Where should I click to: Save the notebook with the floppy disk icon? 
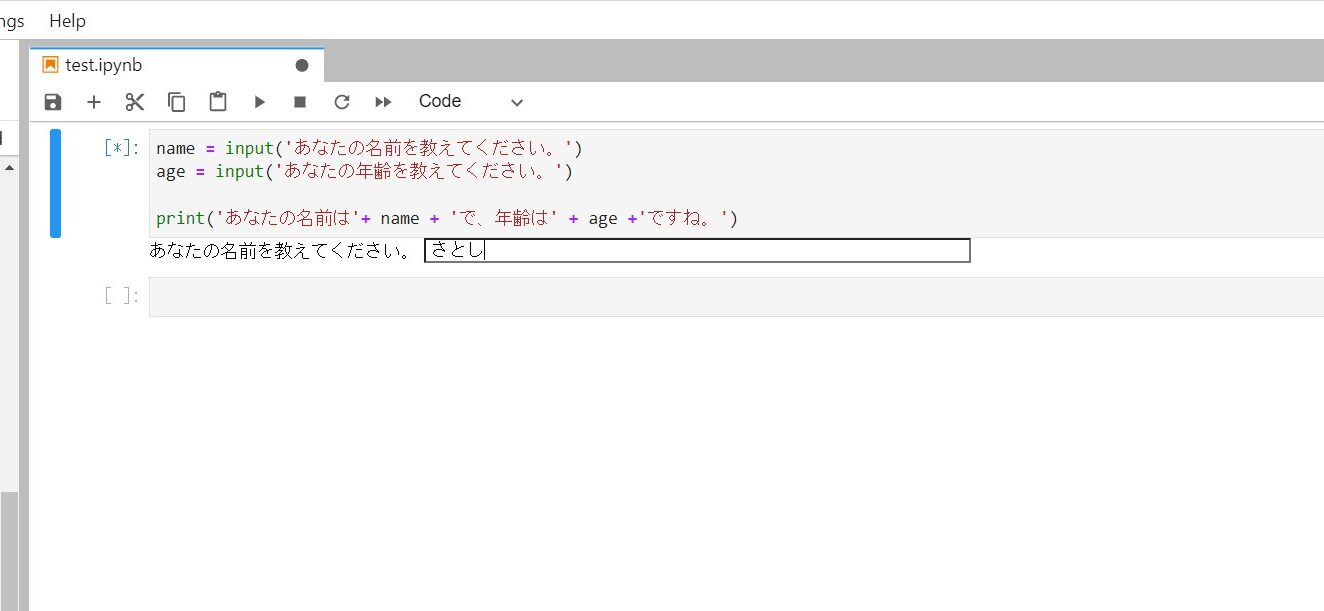pos(53,102)
